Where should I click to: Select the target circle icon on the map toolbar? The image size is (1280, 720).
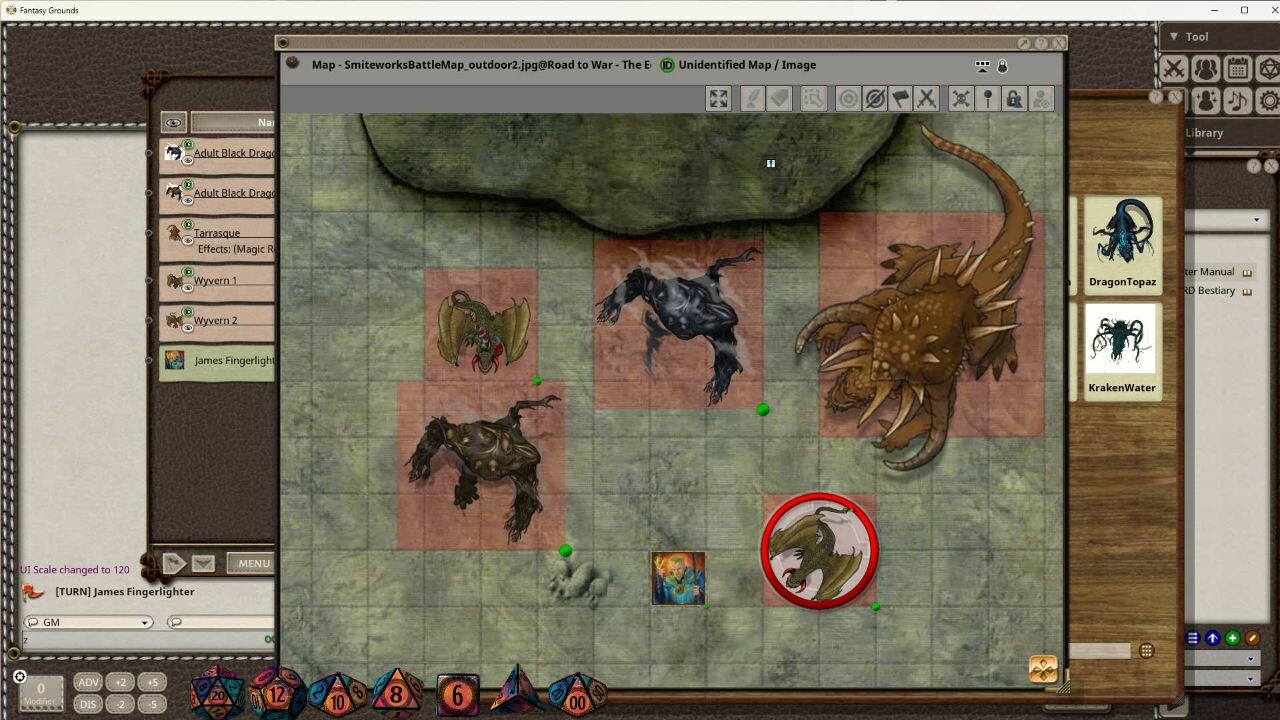coord(847,98)
